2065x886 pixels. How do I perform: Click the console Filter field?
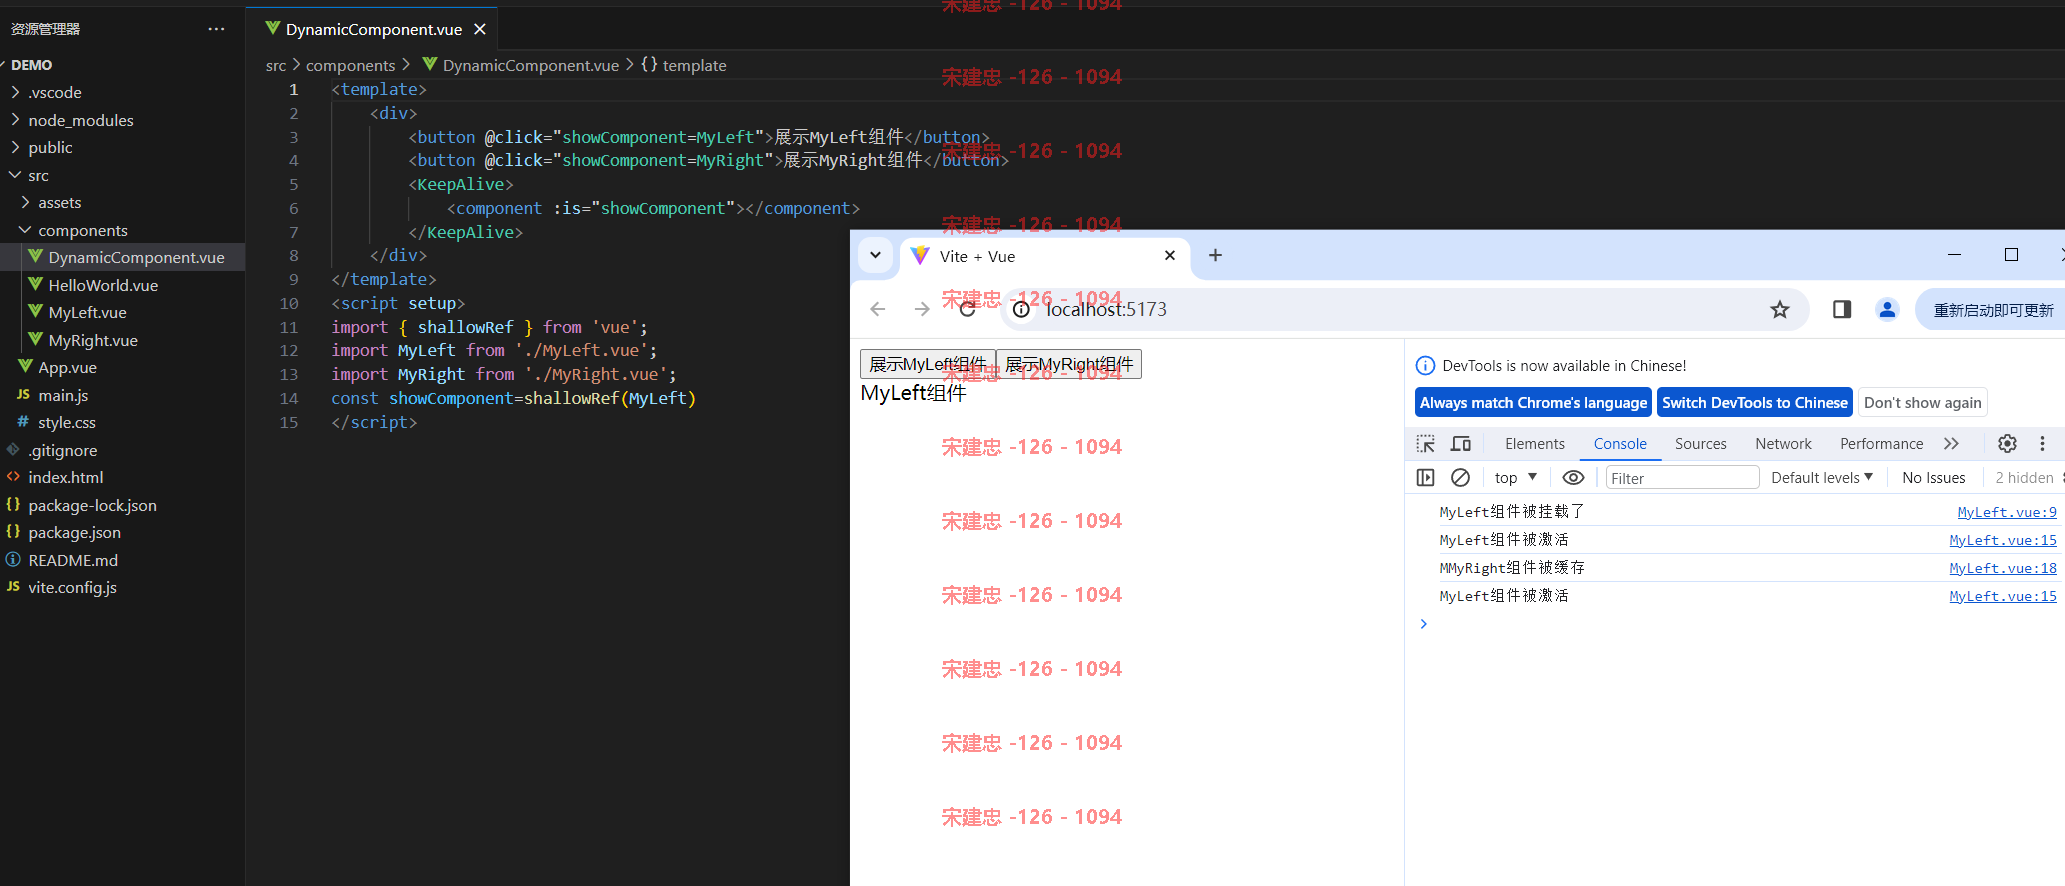pos(1682,478)
